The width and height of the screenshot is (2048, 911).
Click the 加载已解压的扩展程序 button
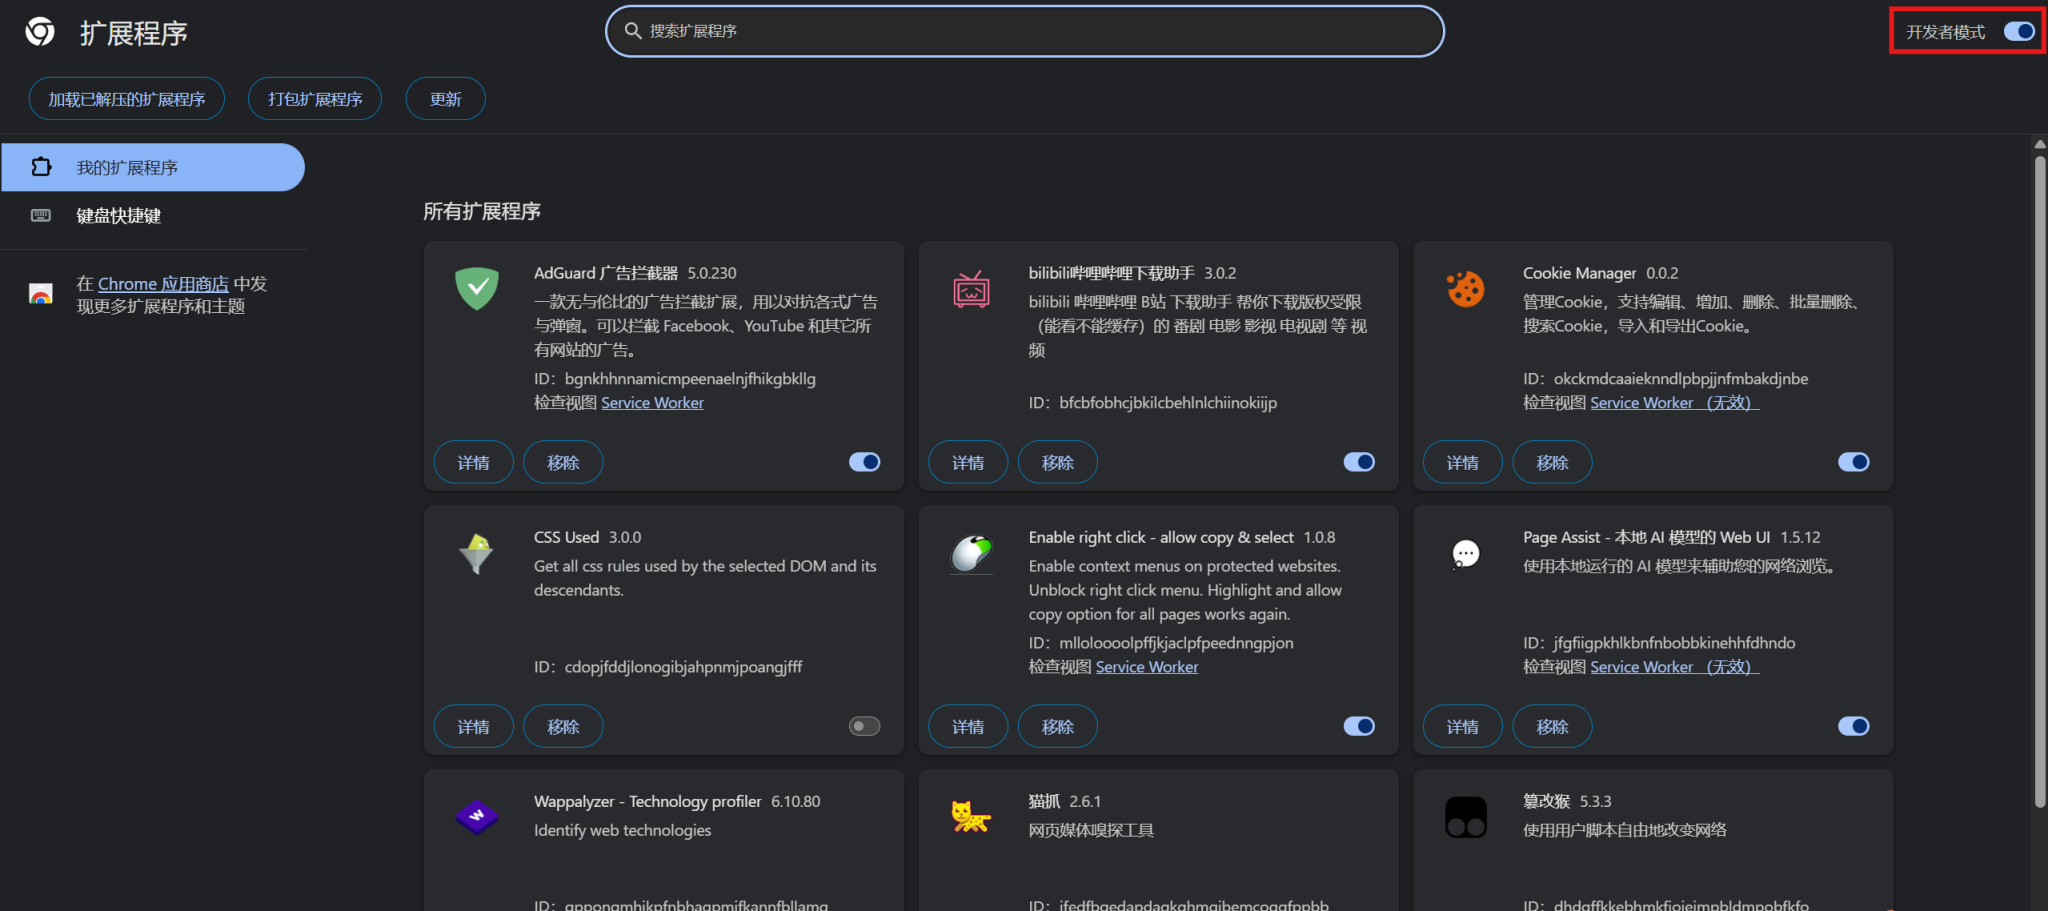point(126,99)
